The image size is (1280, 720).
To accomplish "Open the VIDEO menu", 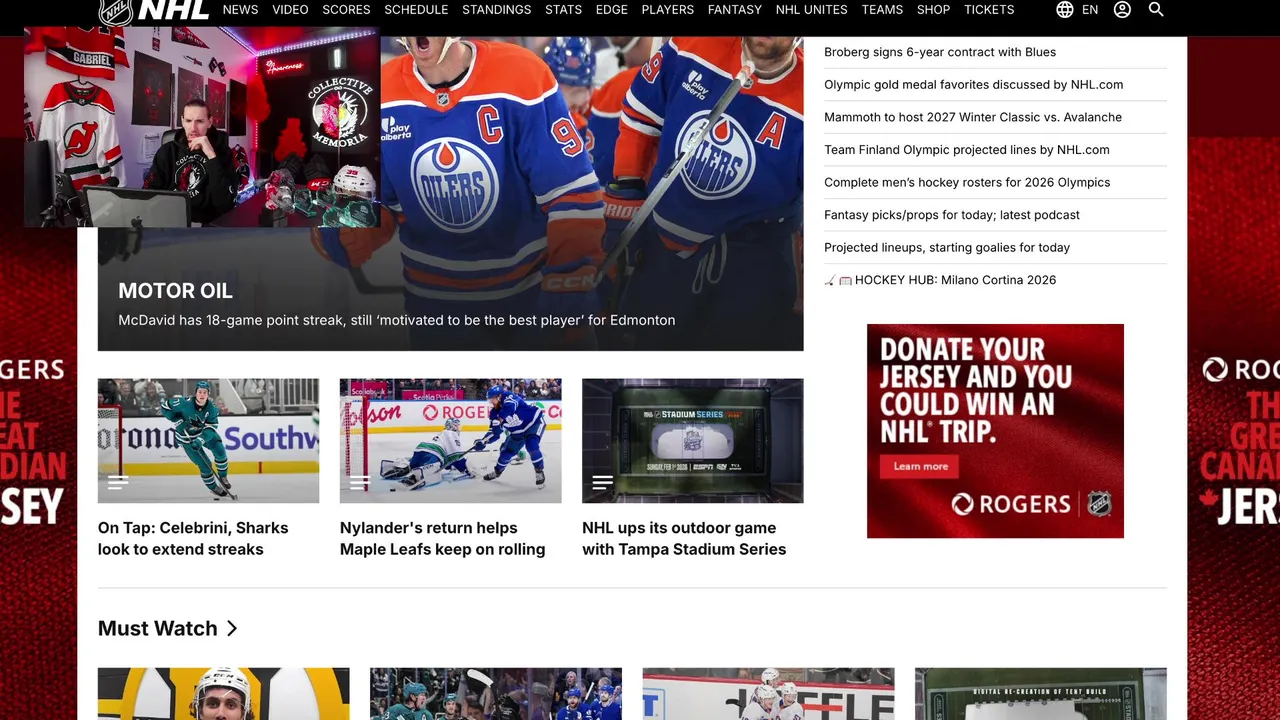I will tap(290, 10).
